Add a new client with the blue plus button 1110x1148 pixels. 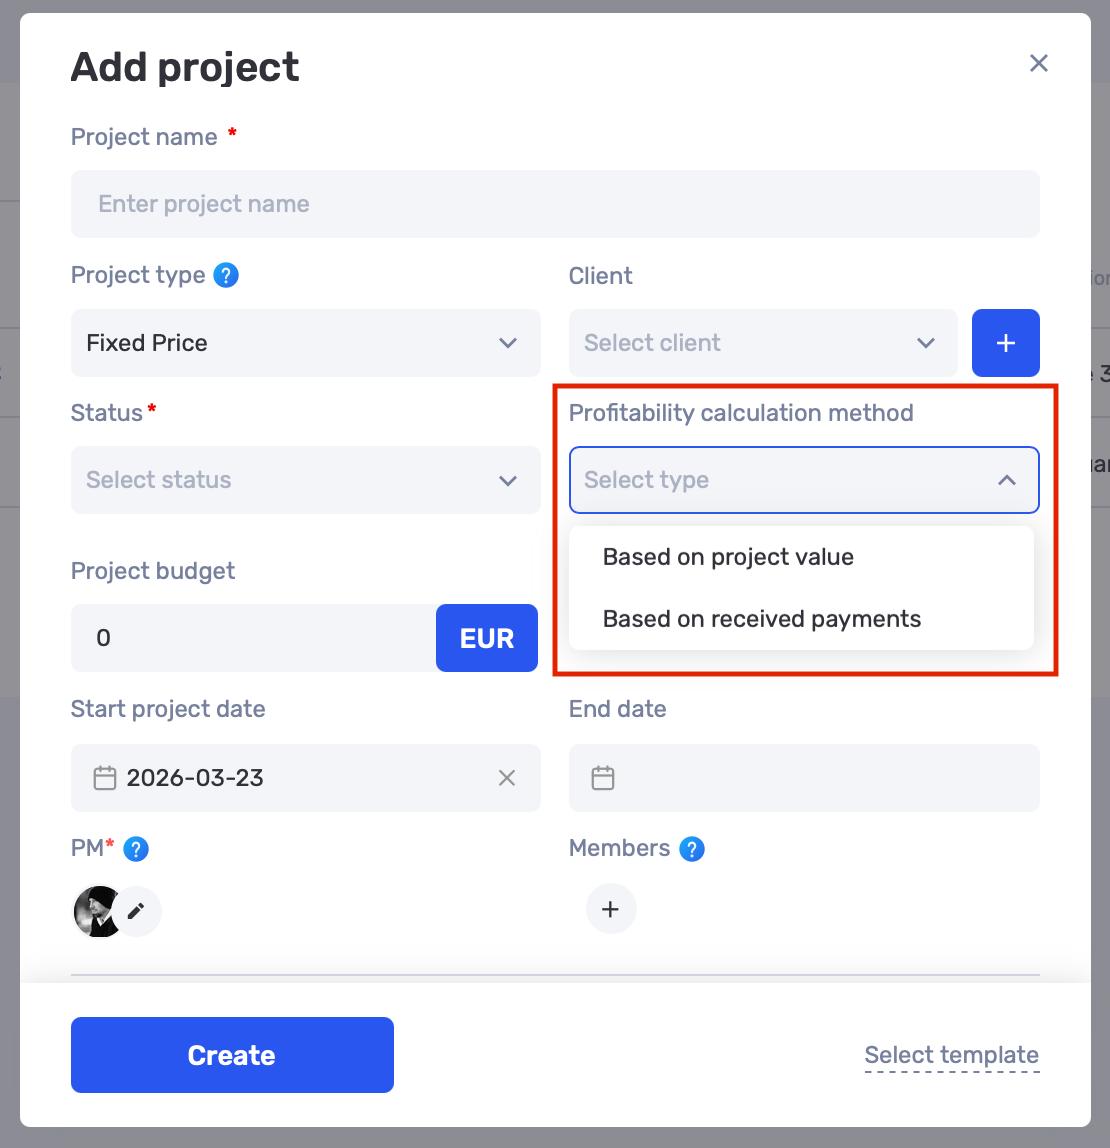click(1005, 343)
